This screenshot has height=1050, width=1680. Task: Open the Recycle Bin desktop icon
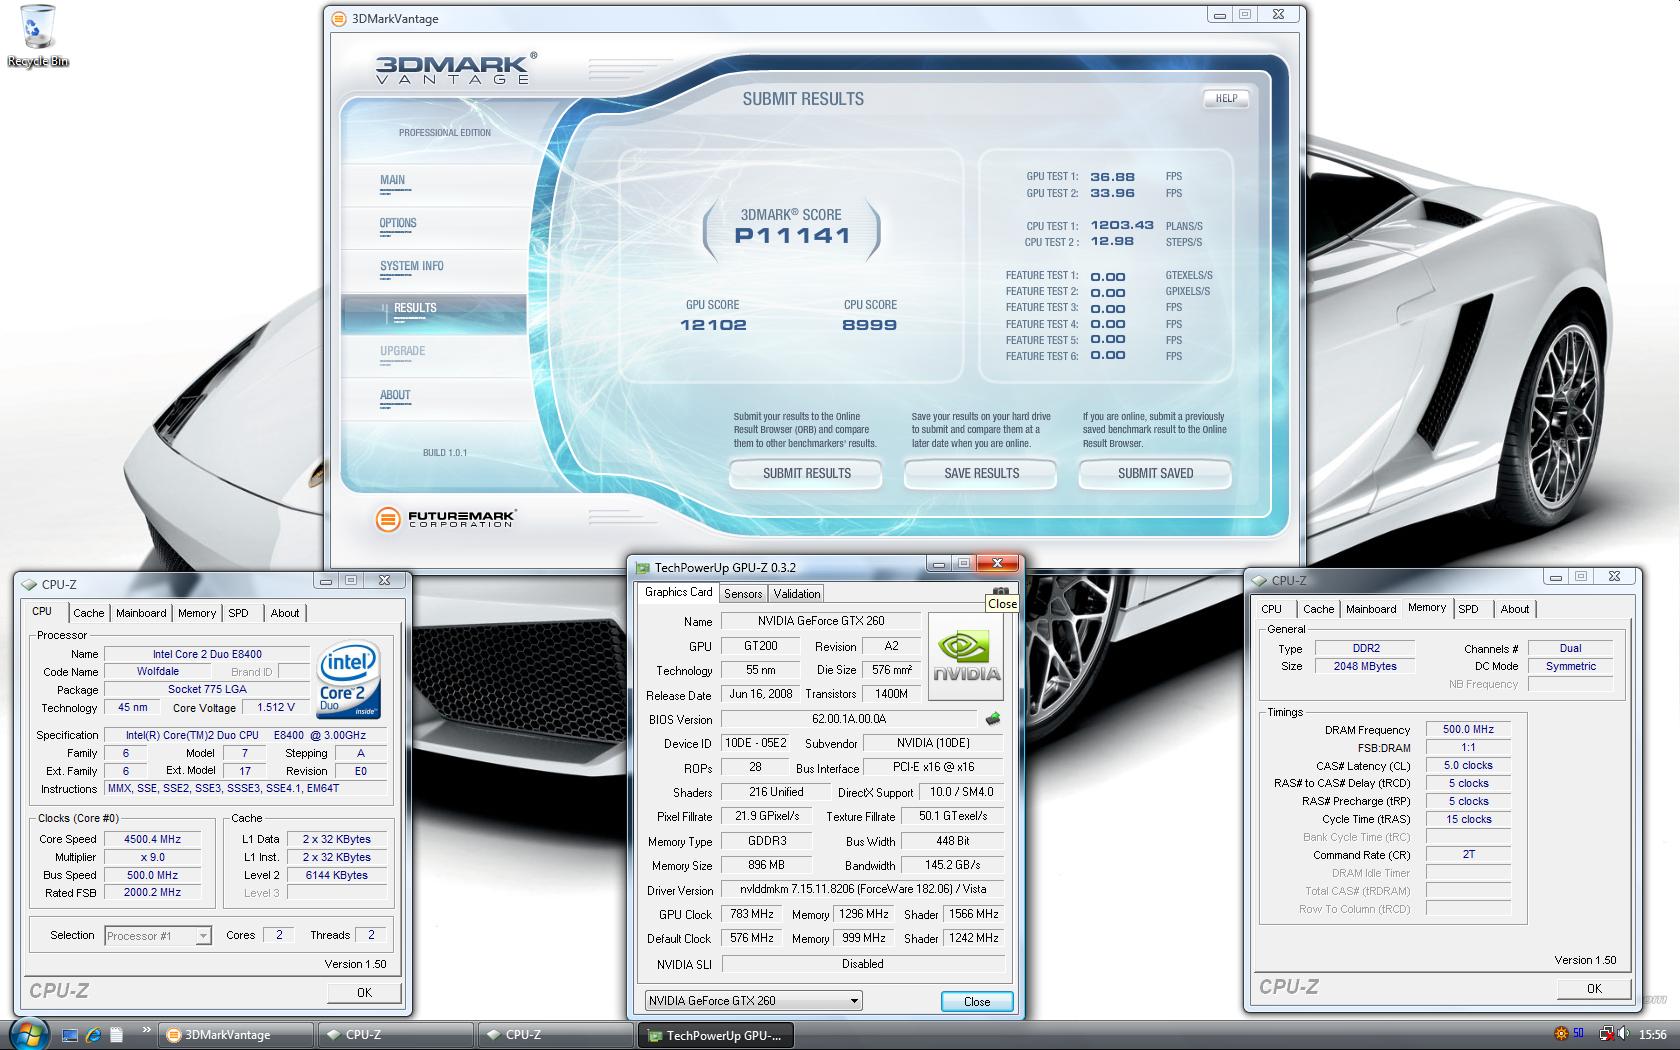tap(38, 37)
